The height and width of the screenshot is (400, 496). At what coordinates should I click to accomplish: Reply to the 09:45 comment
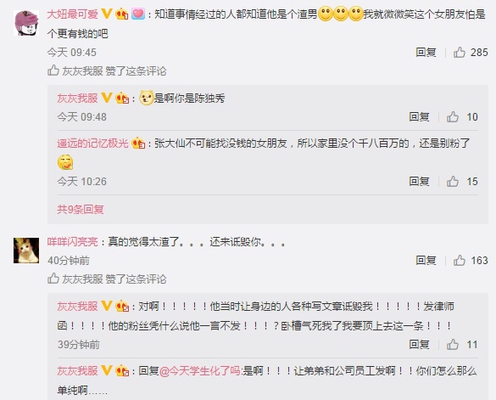tap(426, 52)
